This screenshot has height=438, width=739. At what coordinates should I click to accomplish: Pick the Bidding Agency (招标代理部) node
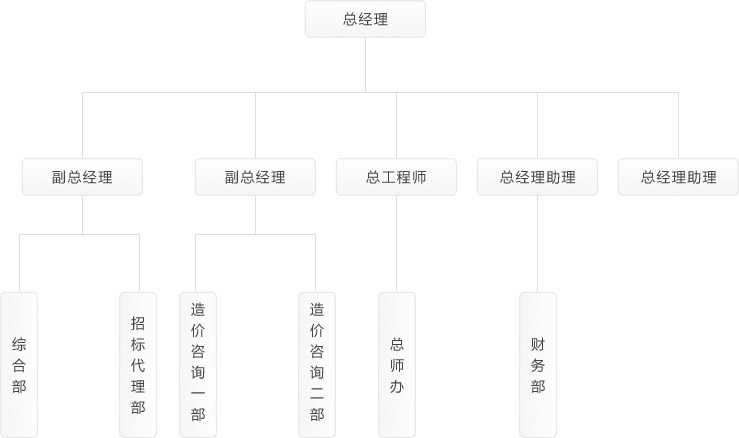click(138, 364)
